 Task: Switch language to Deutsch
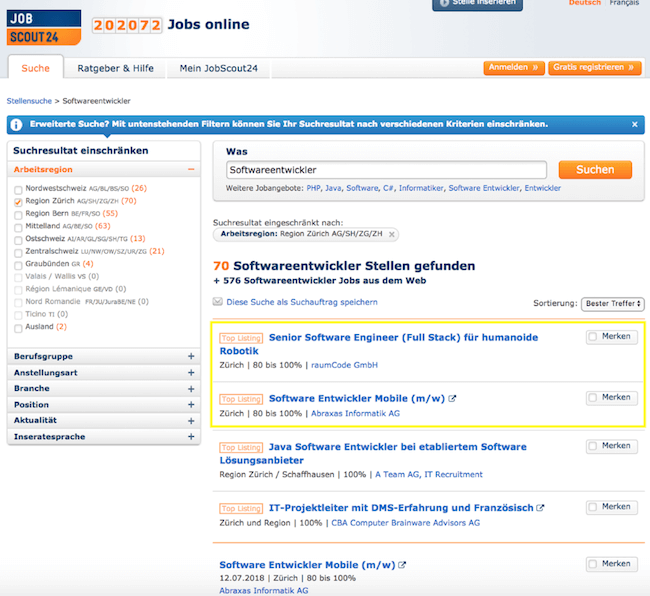[585, 3]
